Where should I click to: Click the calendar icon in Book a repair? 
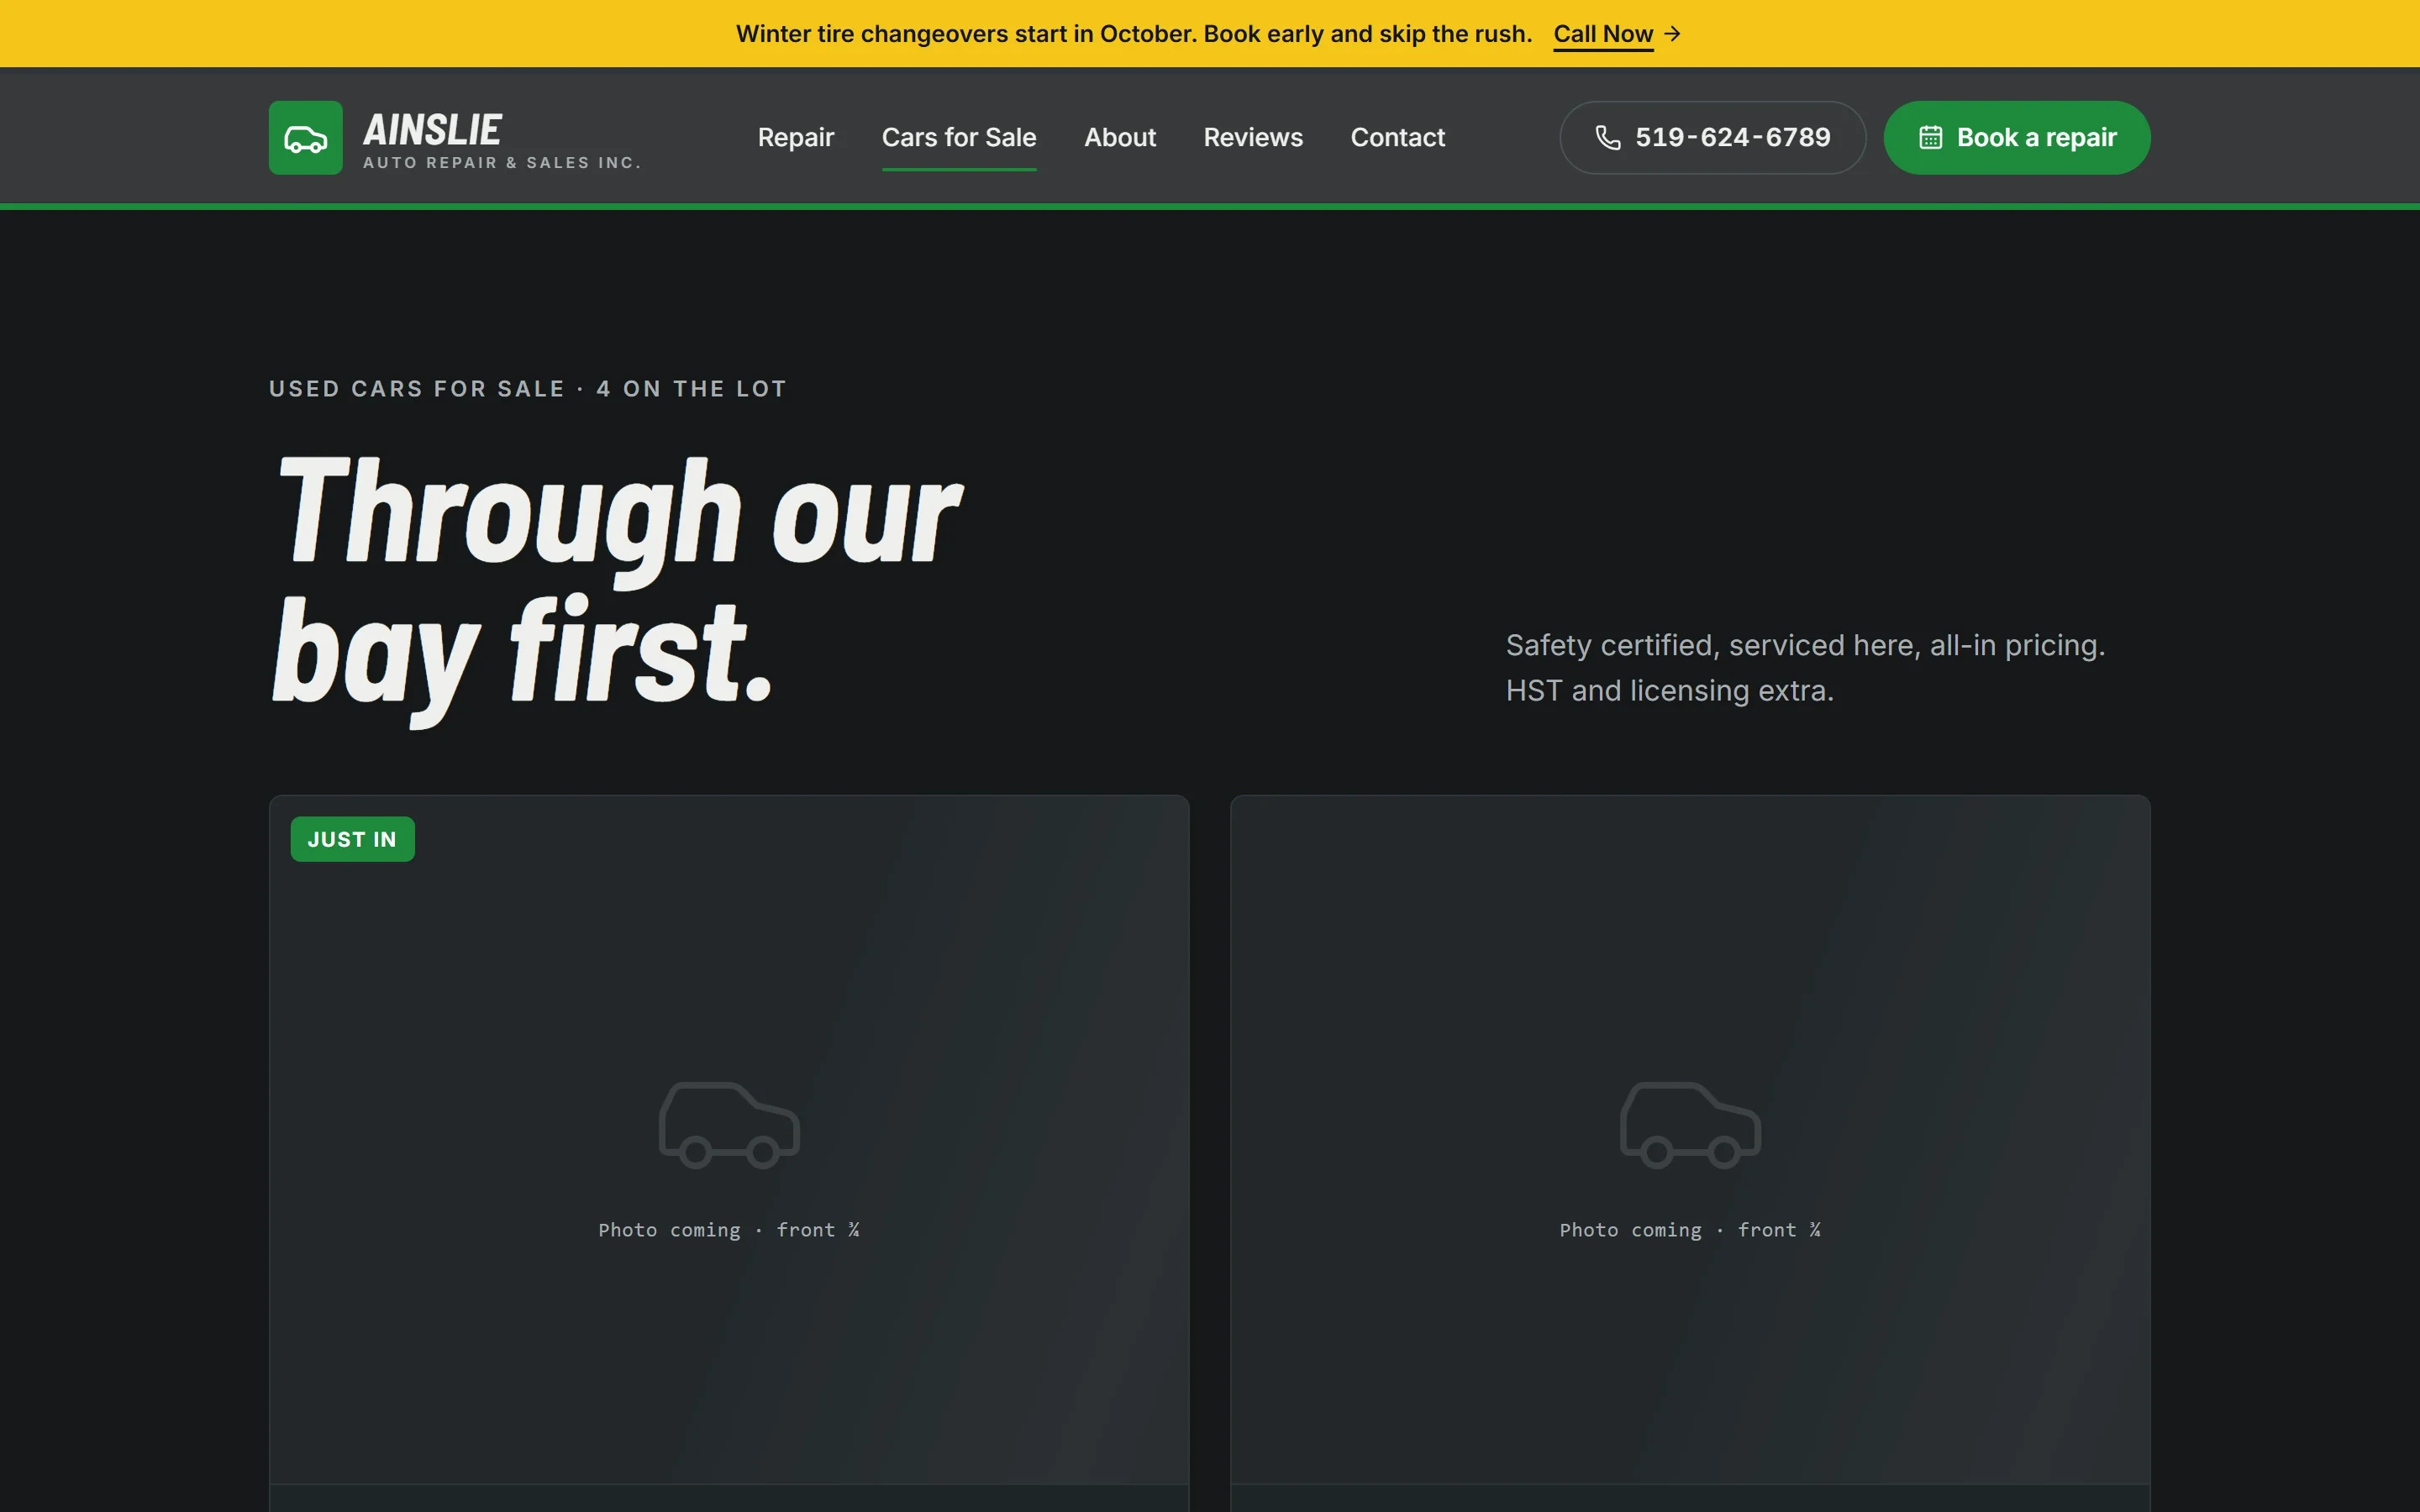pos(1930,138)
